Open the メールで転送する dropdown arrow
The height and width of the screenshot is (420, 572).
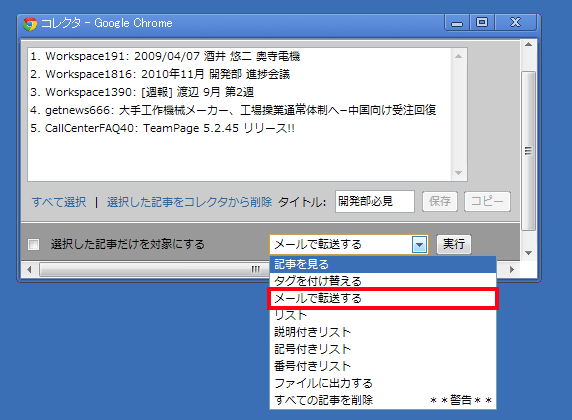(420, 244)
